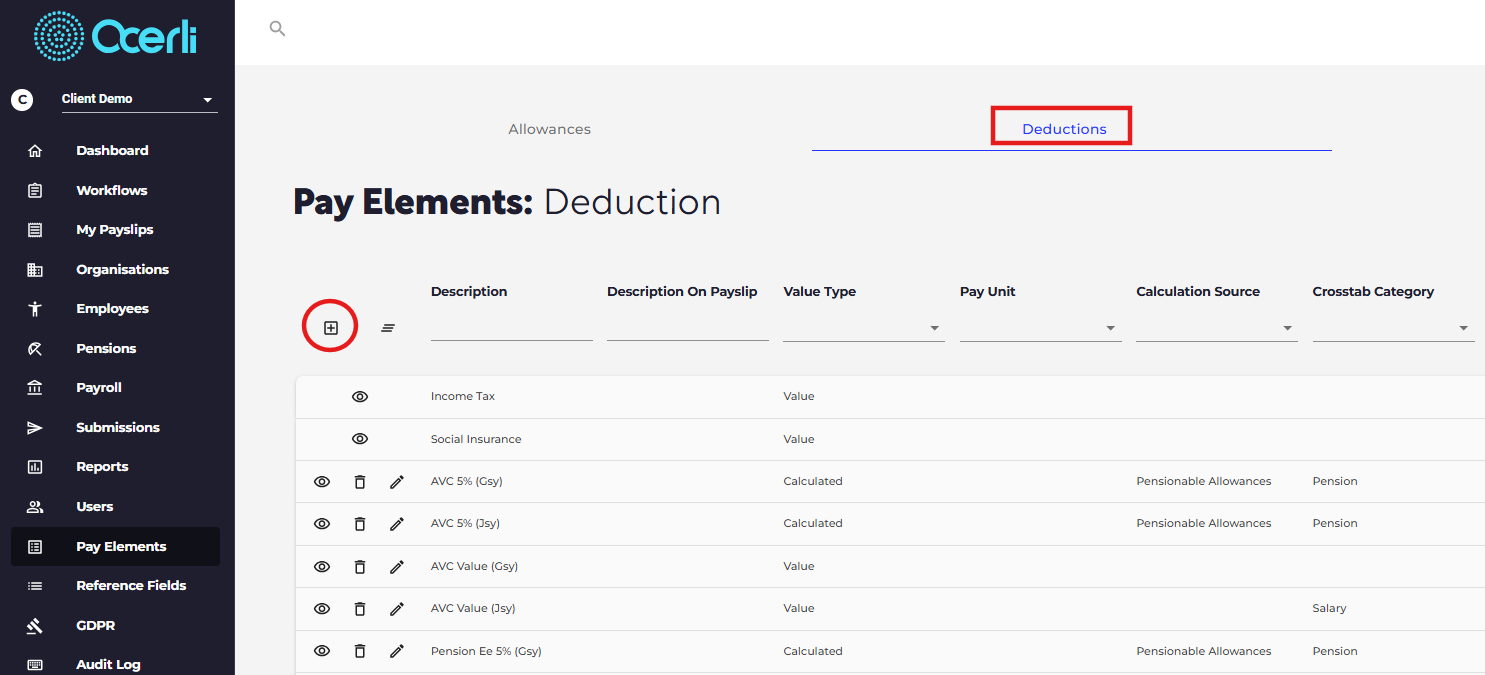
Task: Edit the AVC 5% (Gsy) deduction
Action: tap(397, 482)
